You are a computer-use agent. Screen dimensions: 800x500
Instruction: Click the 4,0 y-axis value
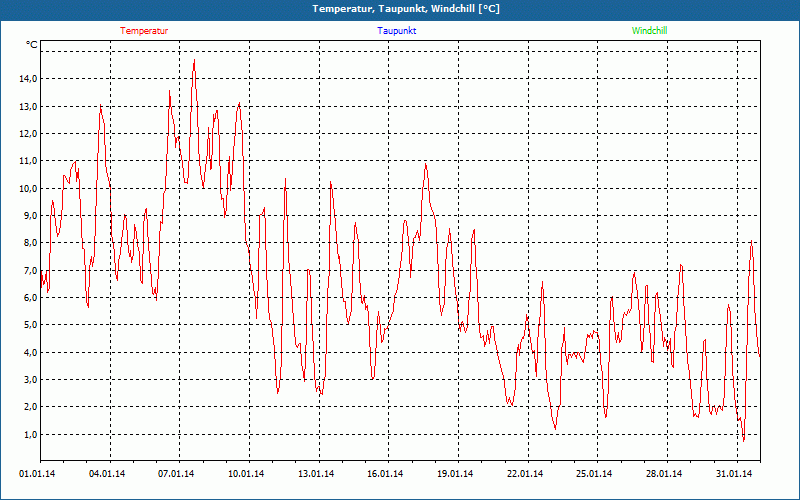(31, 352)
